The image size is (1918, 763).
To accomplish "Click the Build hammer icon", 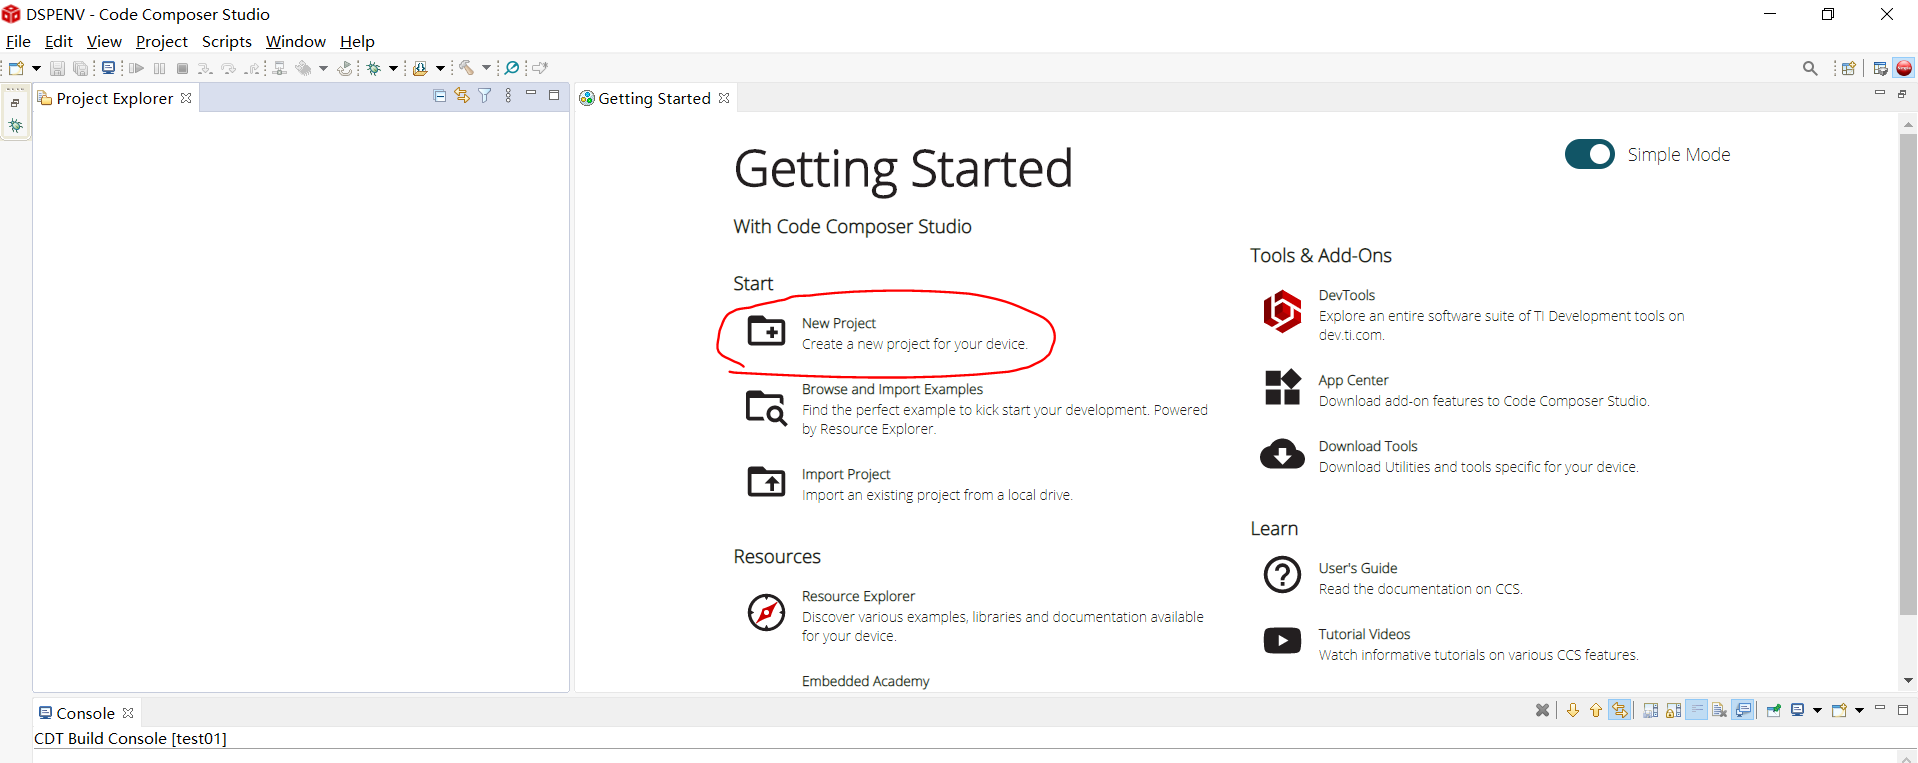I will click(466, 68).
